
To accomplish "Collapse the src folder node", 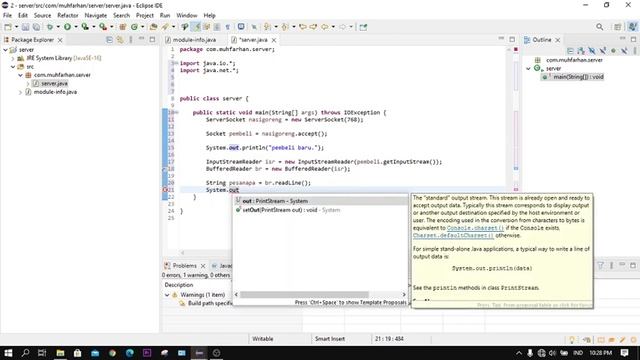I will [x=13, y=67].
